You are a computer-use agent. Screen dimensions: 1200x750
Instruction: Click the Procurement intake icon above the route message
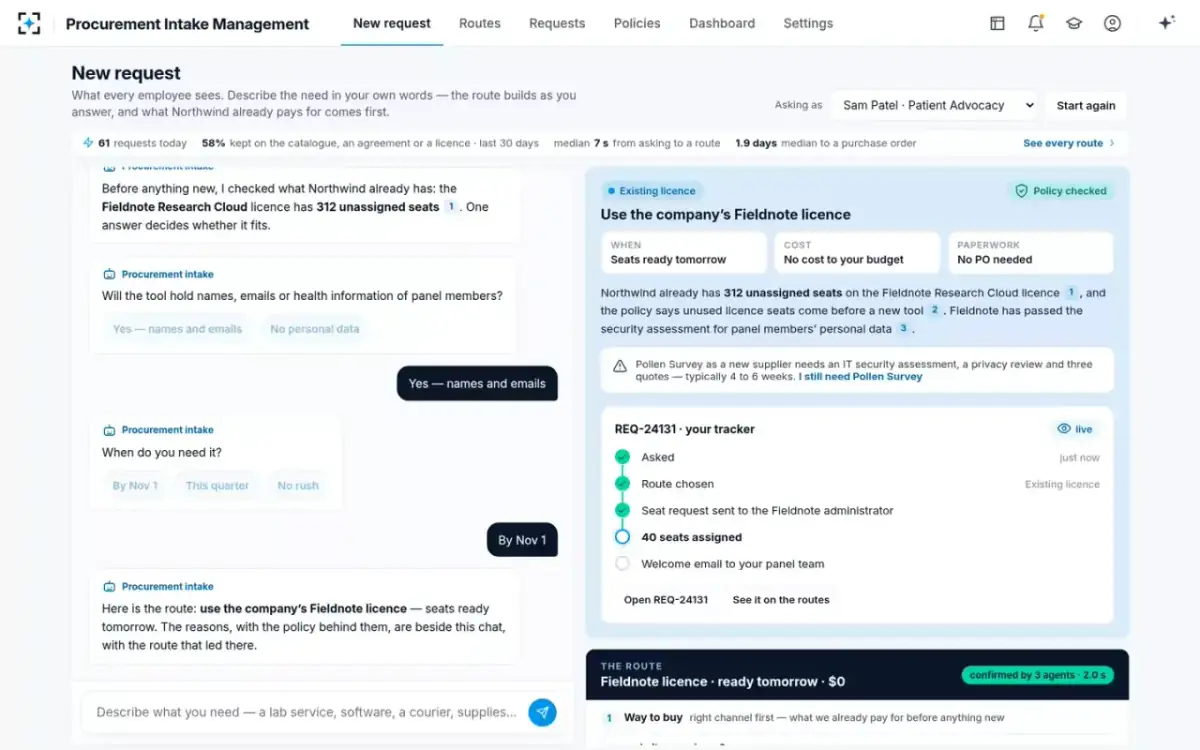pyautogui.click(x=109, y=587)
